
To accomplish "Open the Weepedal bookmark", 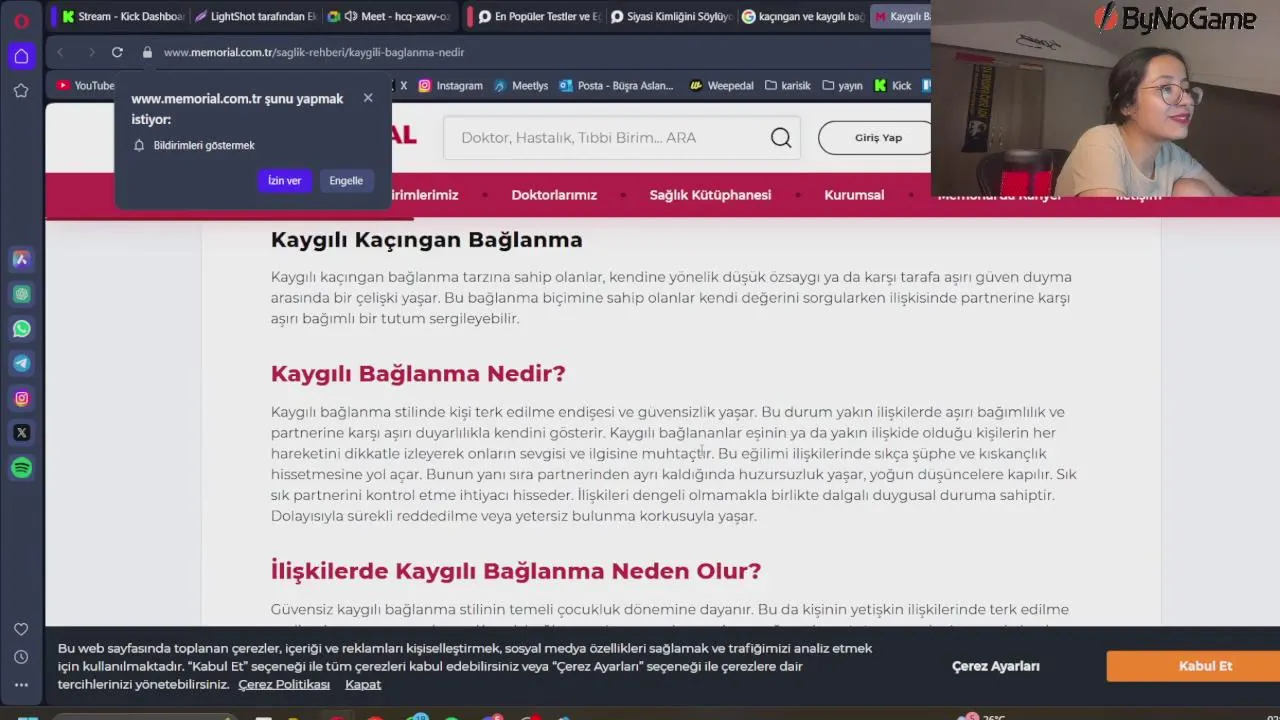I will [x=722, y=86].
